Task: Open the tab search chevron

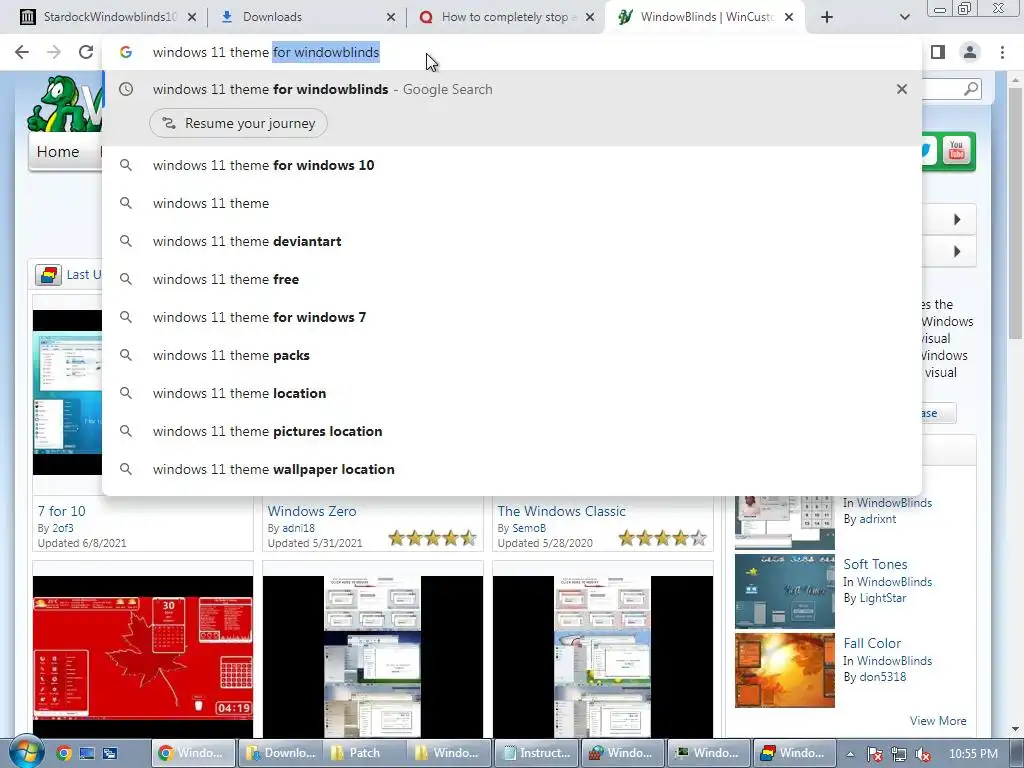Action: pos(904,17)
